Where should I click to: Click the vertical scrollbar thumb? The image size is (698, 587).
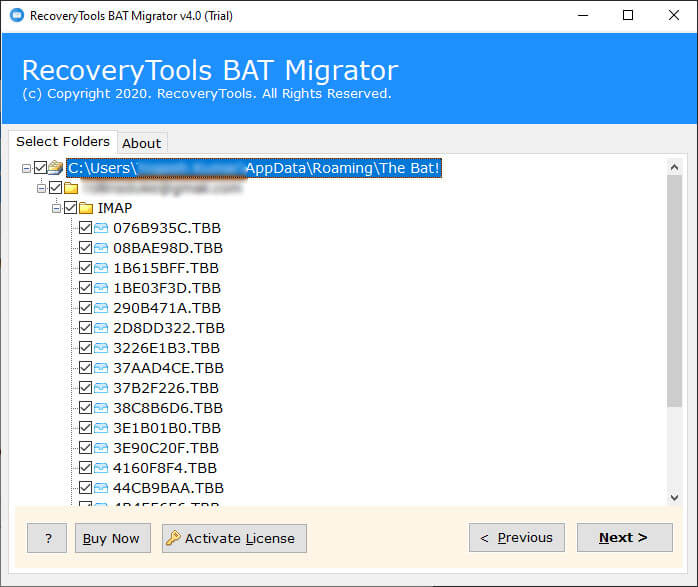674,291
